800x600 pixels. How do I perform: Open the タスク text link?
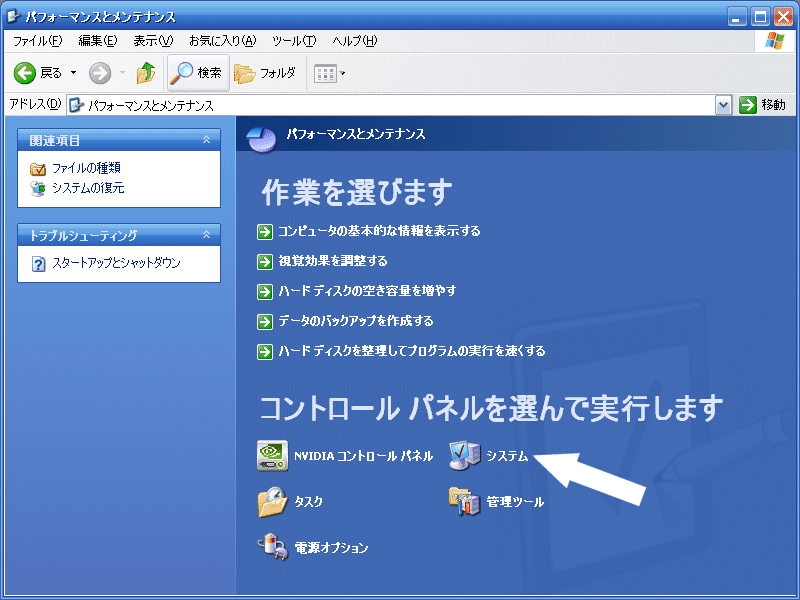click(x=309, y=502)
